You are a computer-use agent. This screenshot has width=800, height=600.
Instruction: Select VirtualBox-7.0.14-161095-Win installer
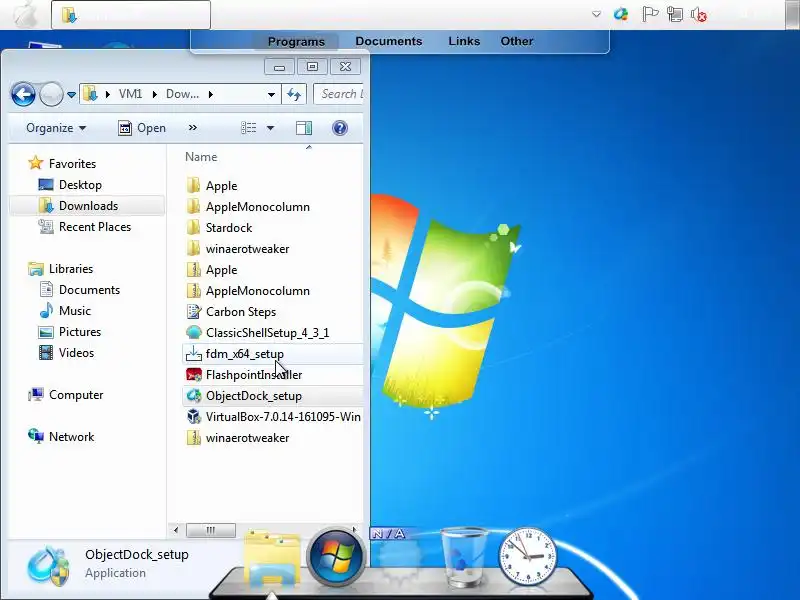(x=283, y=417)
